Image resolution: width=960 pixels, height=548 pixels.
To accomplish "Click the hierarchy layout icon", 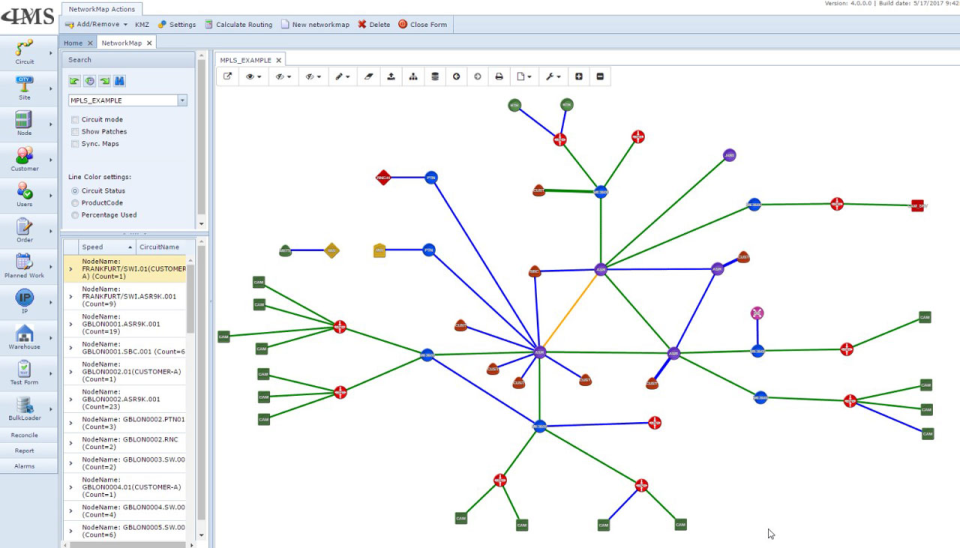I will tap(413, 77).
